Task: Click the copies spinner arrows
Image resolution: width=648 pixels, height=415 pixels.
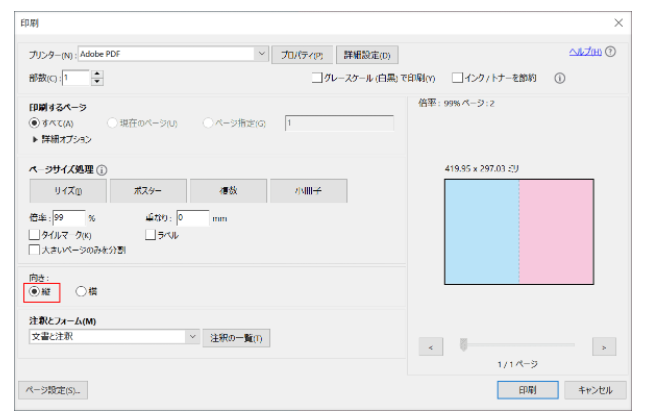Action: point(97,77)
